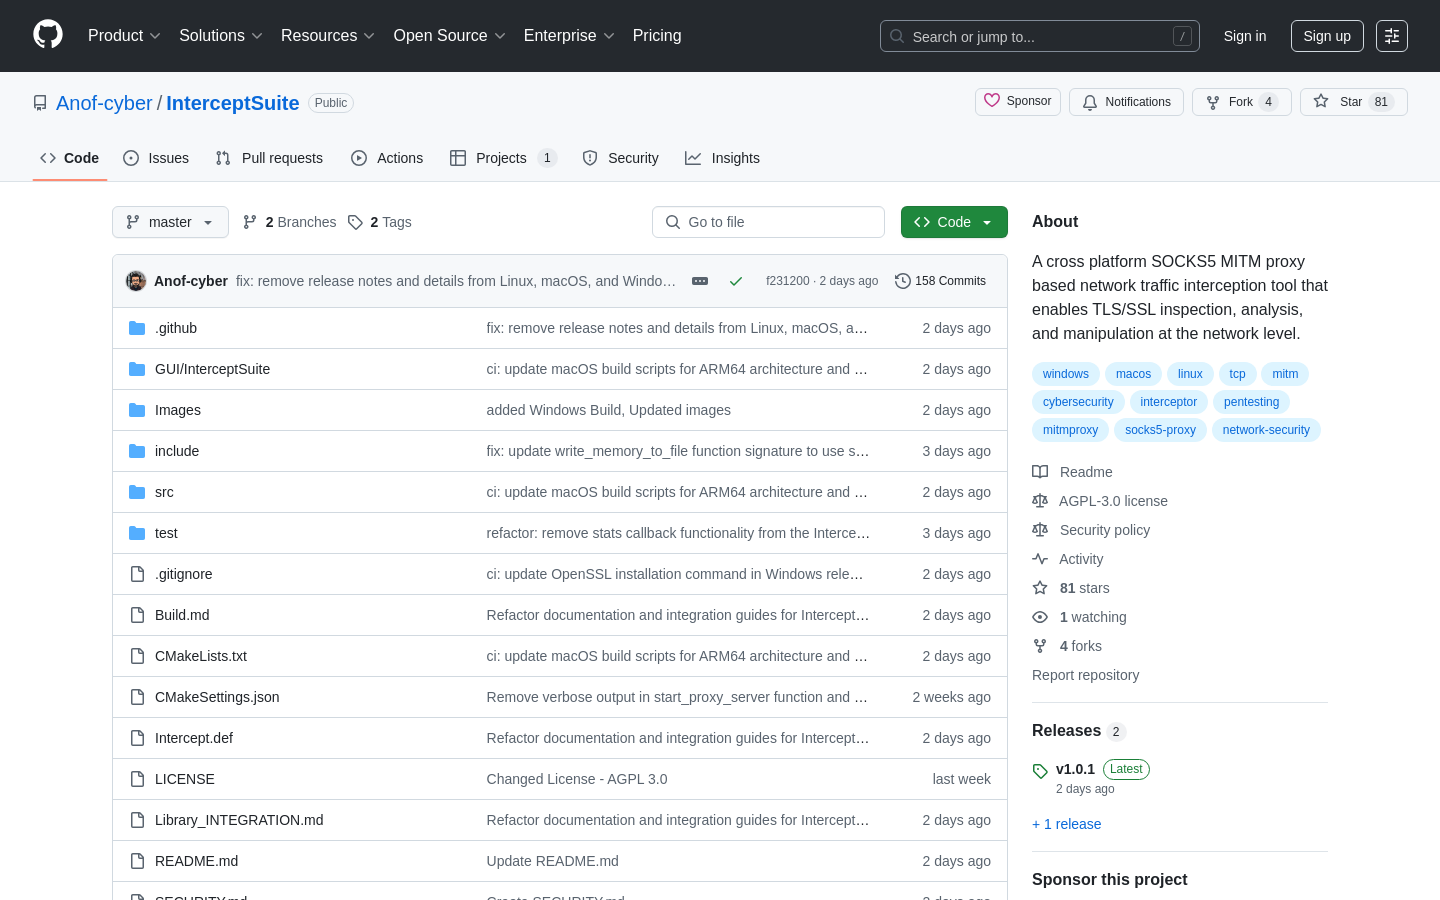
Task: Click the .github folder icon
Action: 137,328
